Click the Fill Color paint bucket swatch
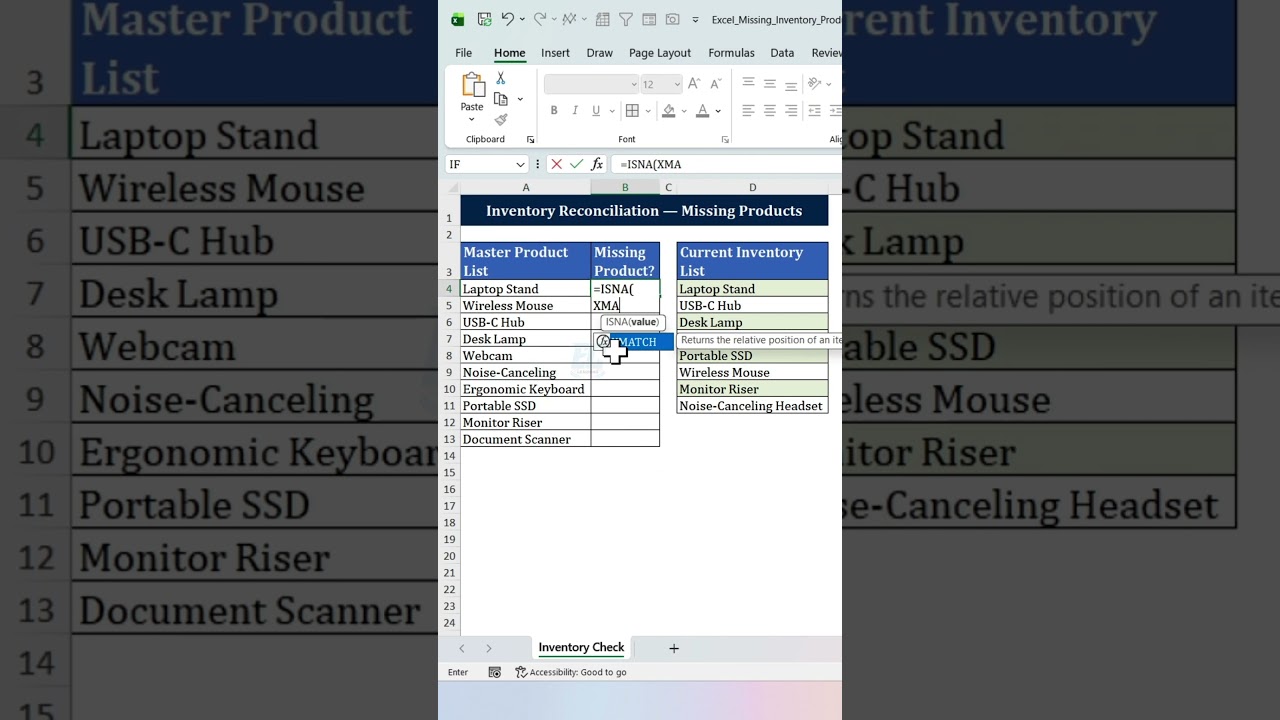The width and height of the screenshot is (1280, 720). point(668,110)
